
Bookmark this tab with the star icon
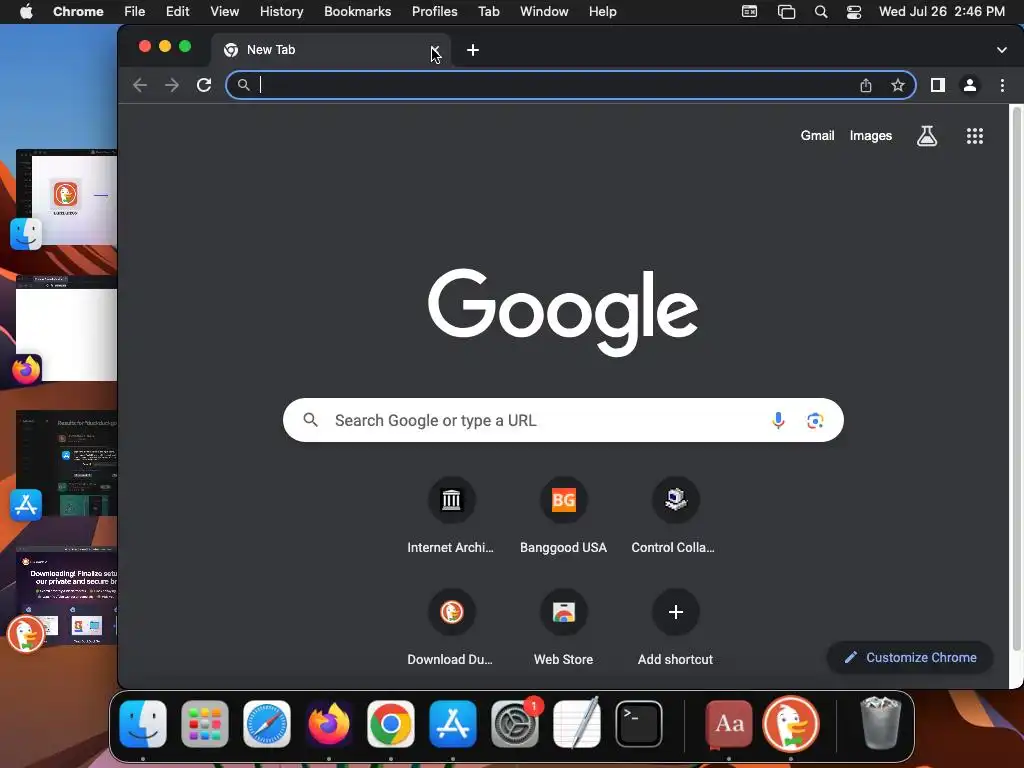[898, 85]
